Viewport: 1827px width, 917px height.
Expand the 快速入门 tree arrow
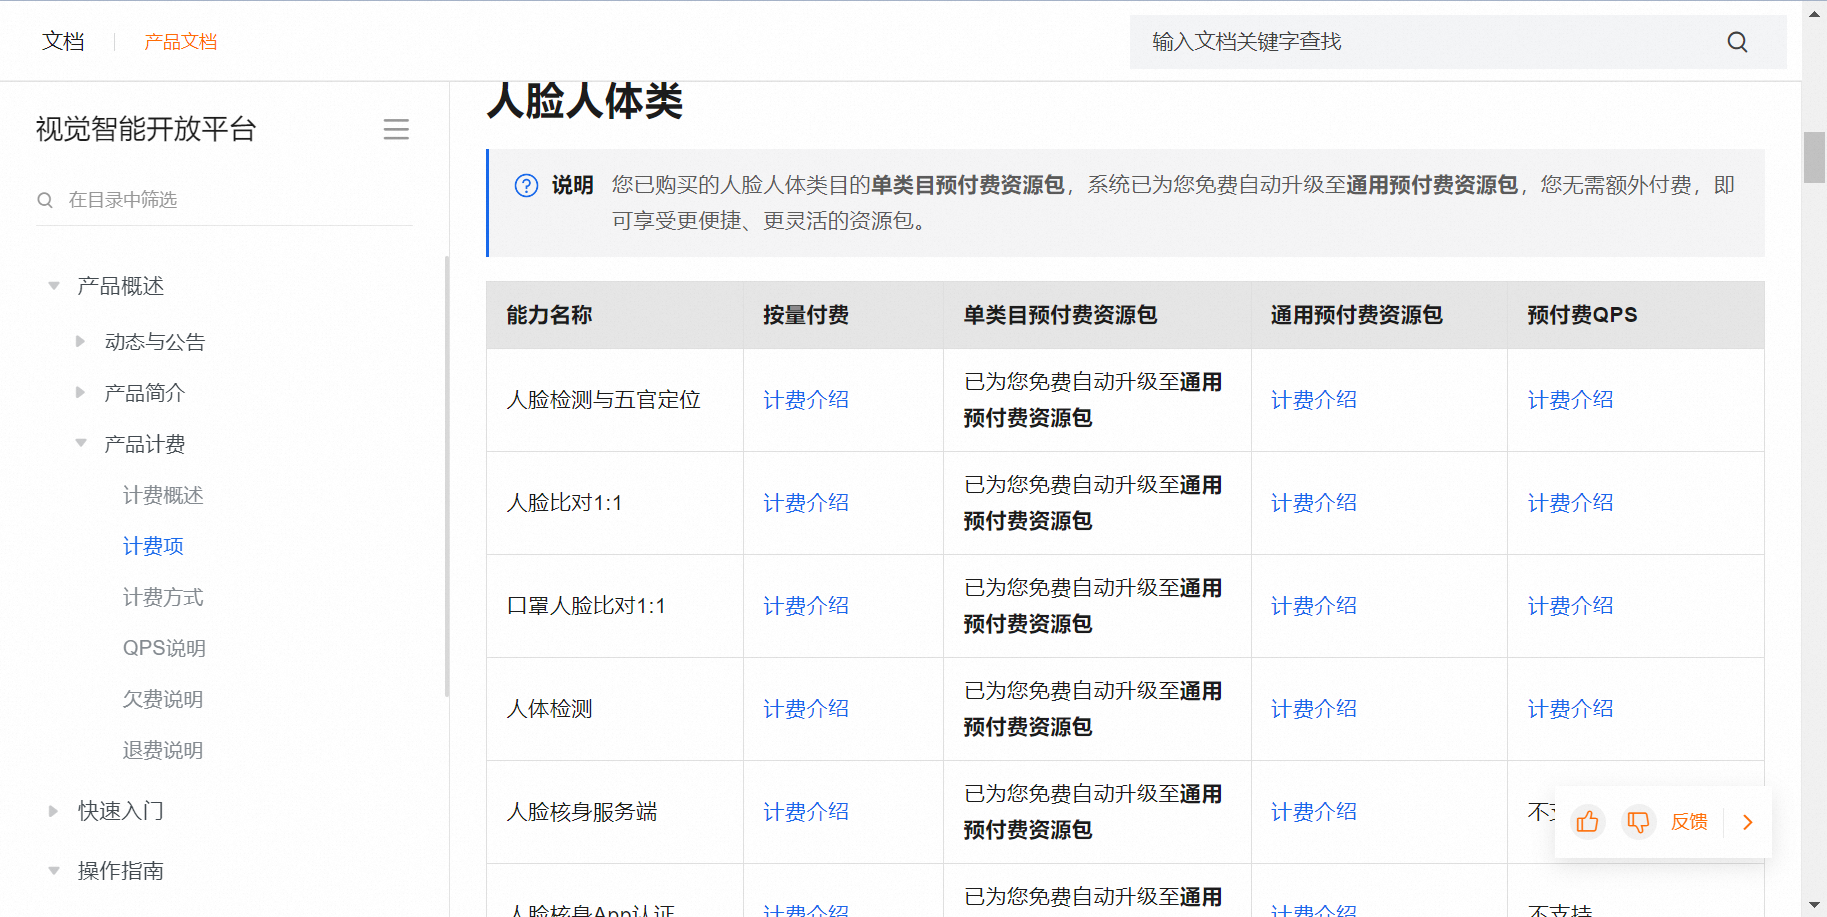[54, 811]
